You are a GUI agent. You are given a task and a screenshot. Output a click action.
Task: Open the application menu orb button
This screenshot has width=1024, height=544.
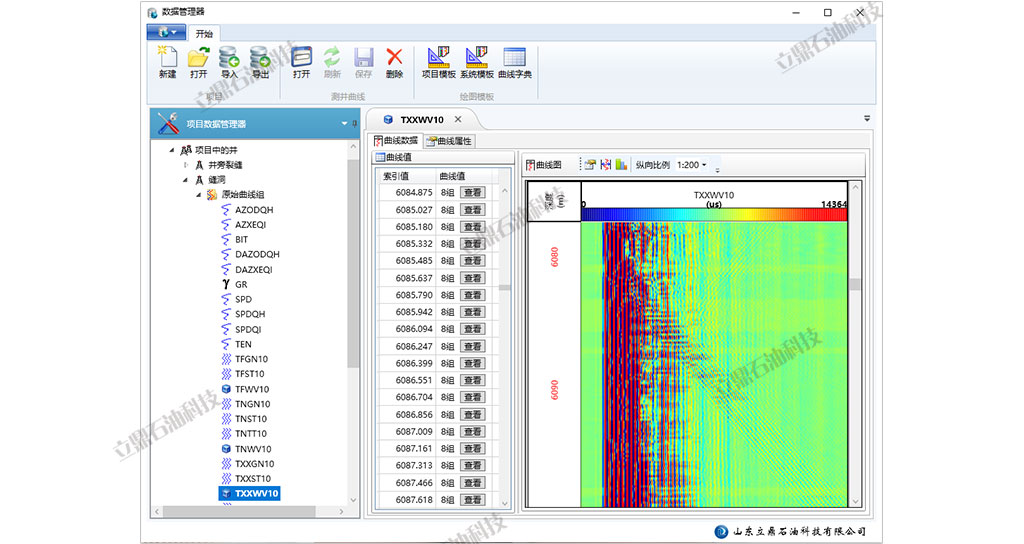point(167,32)
